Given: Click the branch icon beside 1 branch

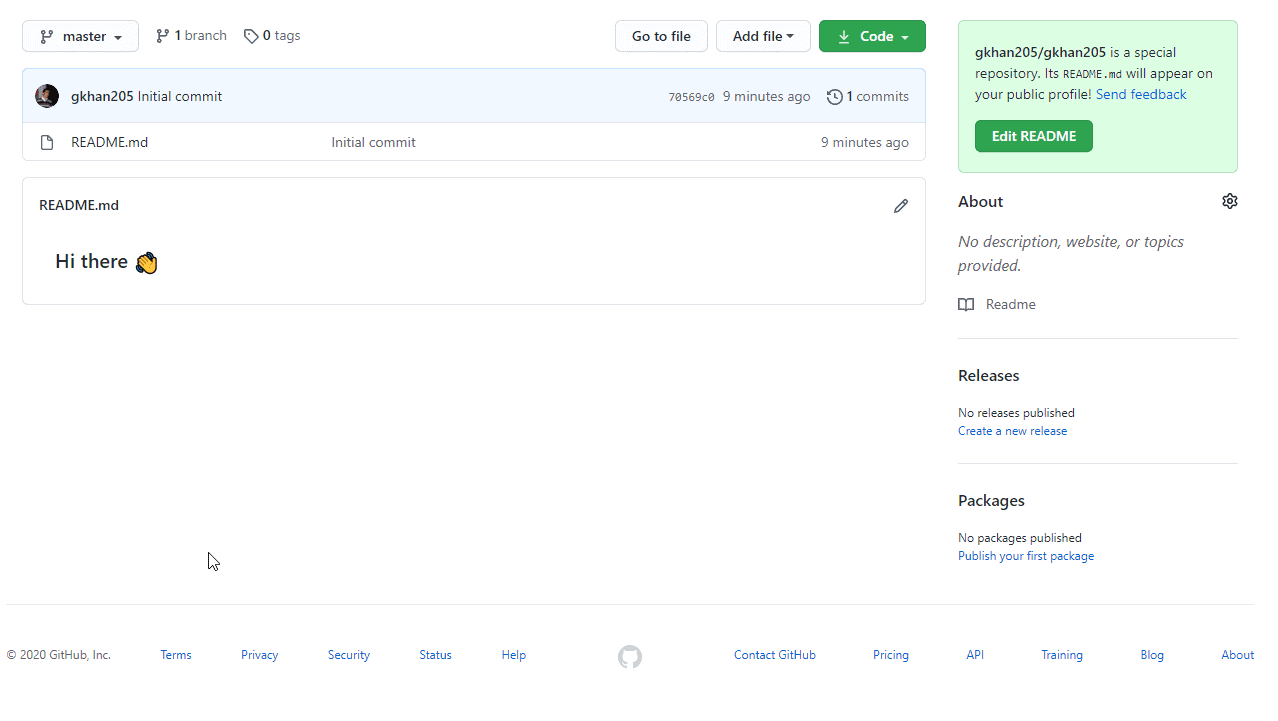Looking at the screenshot, I should 163,36.
